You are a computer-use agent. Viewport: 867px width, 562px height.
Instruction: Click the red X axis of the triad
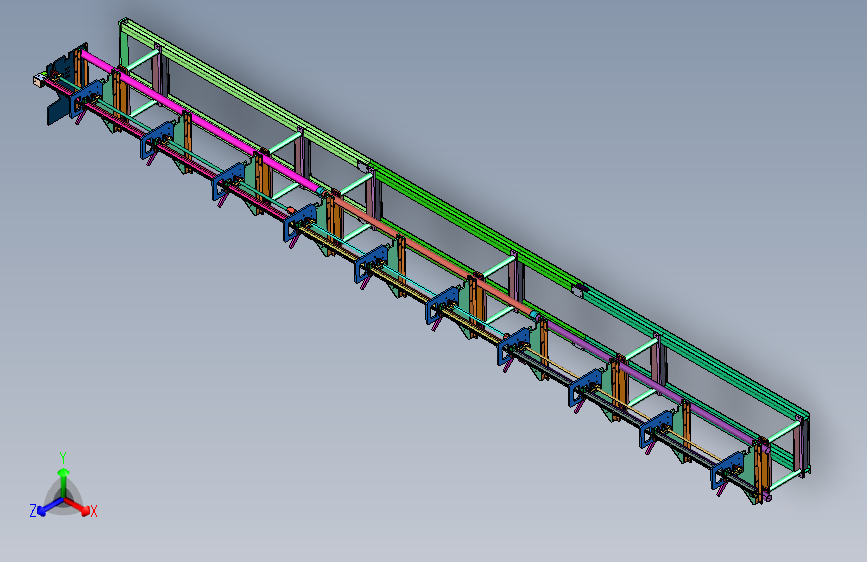coord(77,506)
